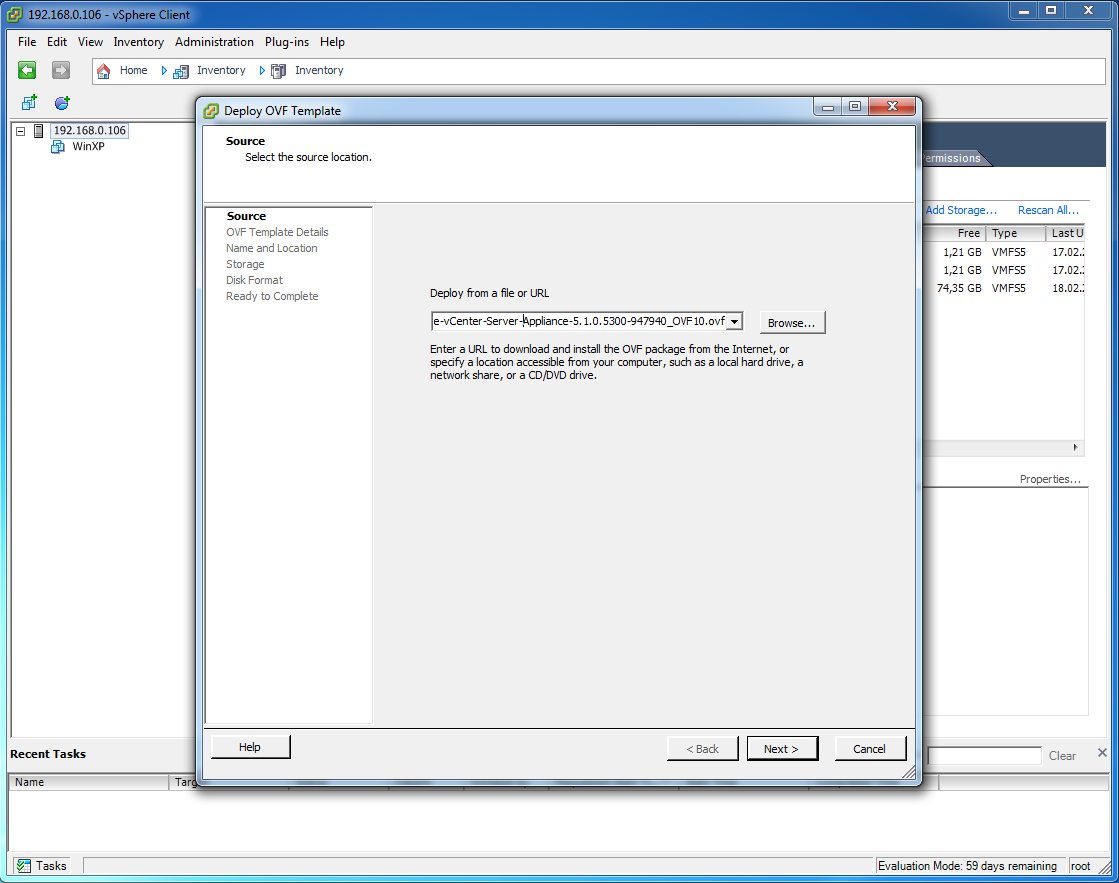Click the vSphere Client title bar icon
The height and width of the screenshot is (883, 1119).
[x=14, y=14]
